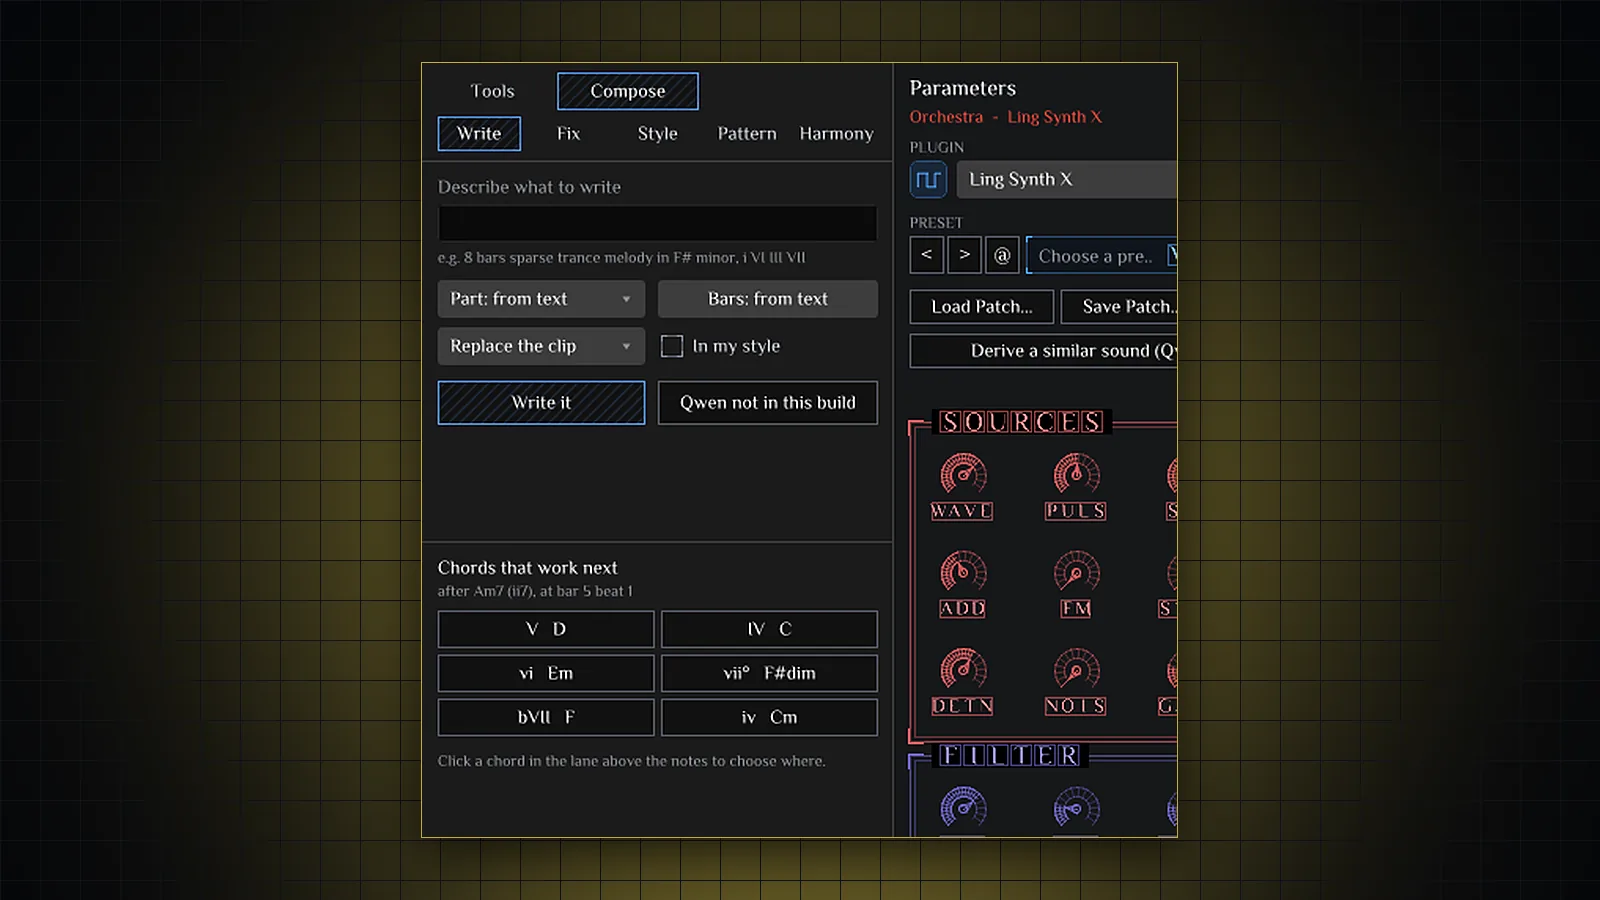Open the Style sub-tab

click(657, 134)
